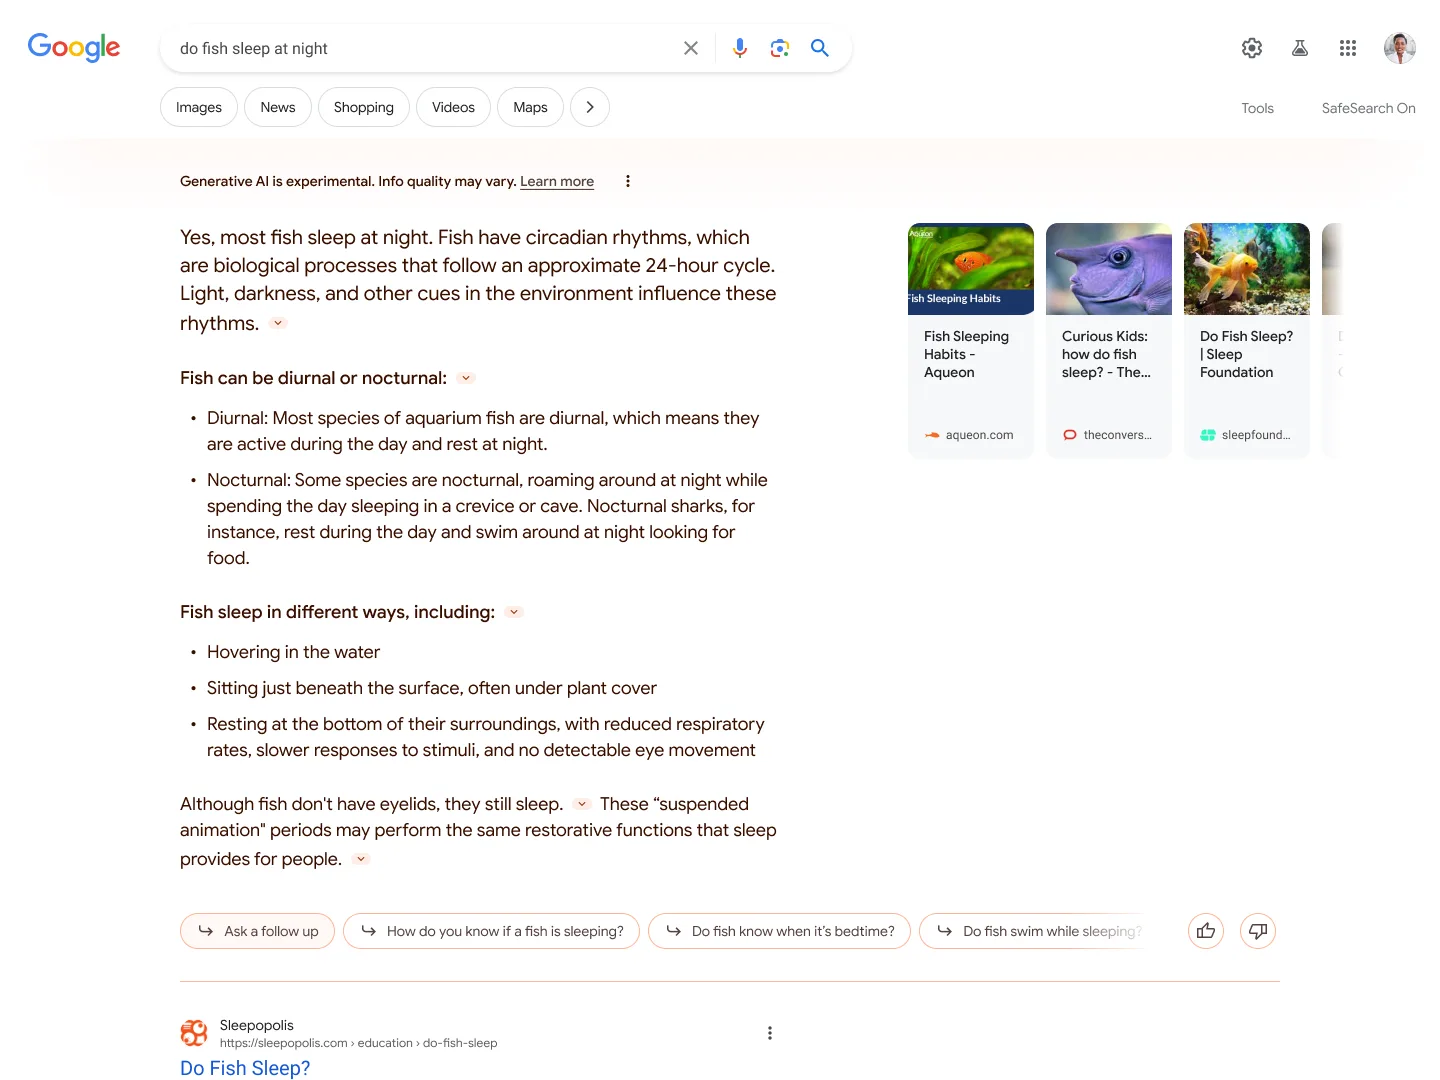Expand chevron after 'they still sleep.'

[x=582, y=804]
